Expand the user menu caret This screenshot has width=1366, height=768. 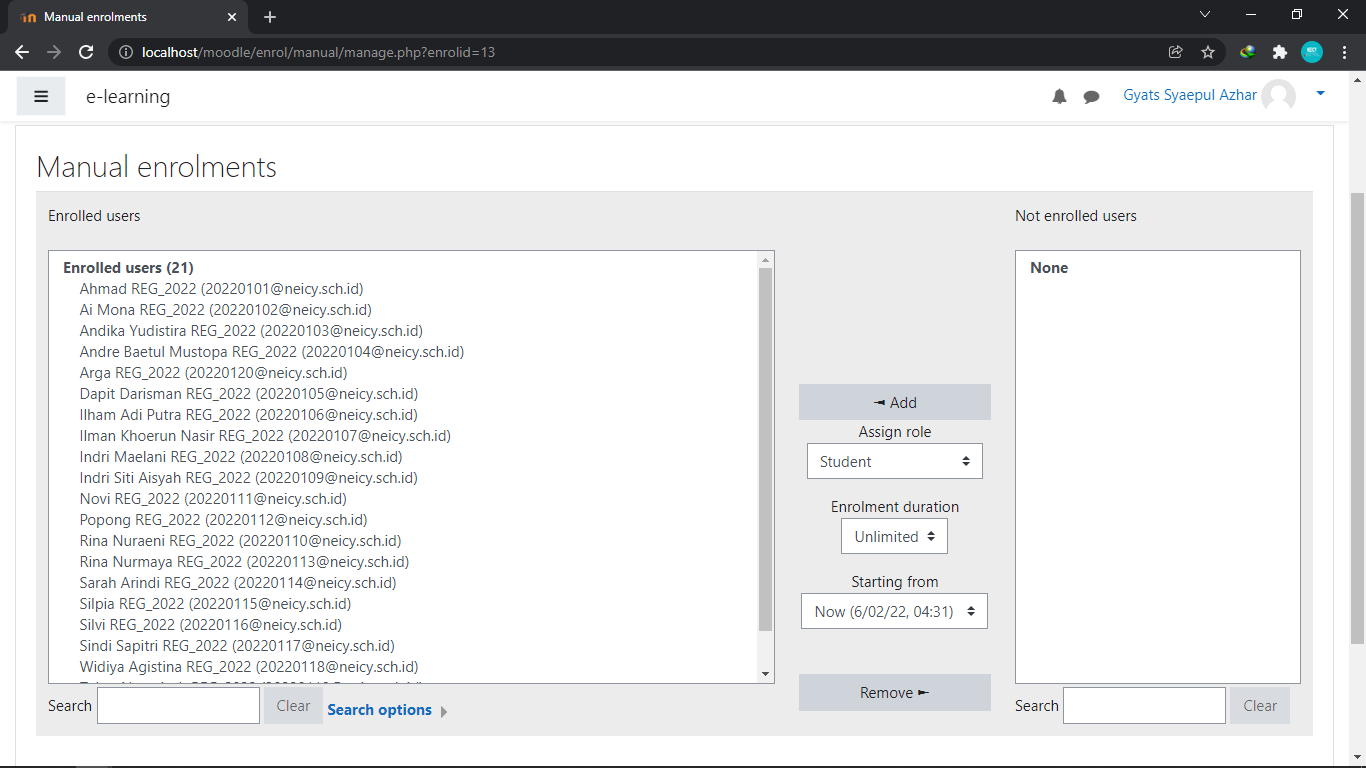point(1320,93)
